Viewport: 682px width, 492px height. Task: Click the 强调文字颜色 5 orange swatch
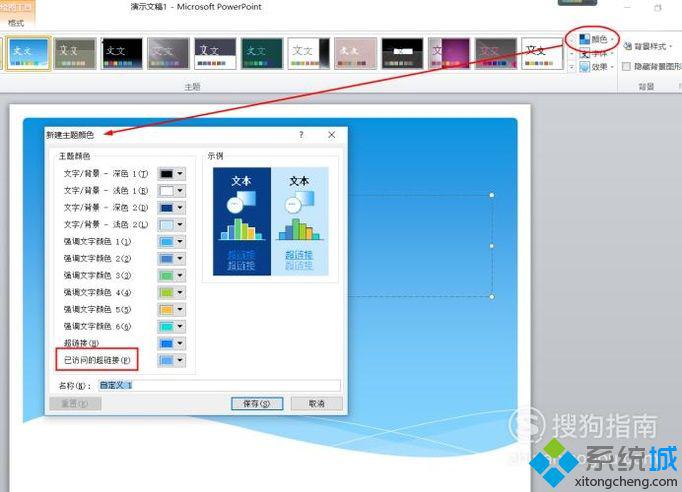click(x=166, y=309)
